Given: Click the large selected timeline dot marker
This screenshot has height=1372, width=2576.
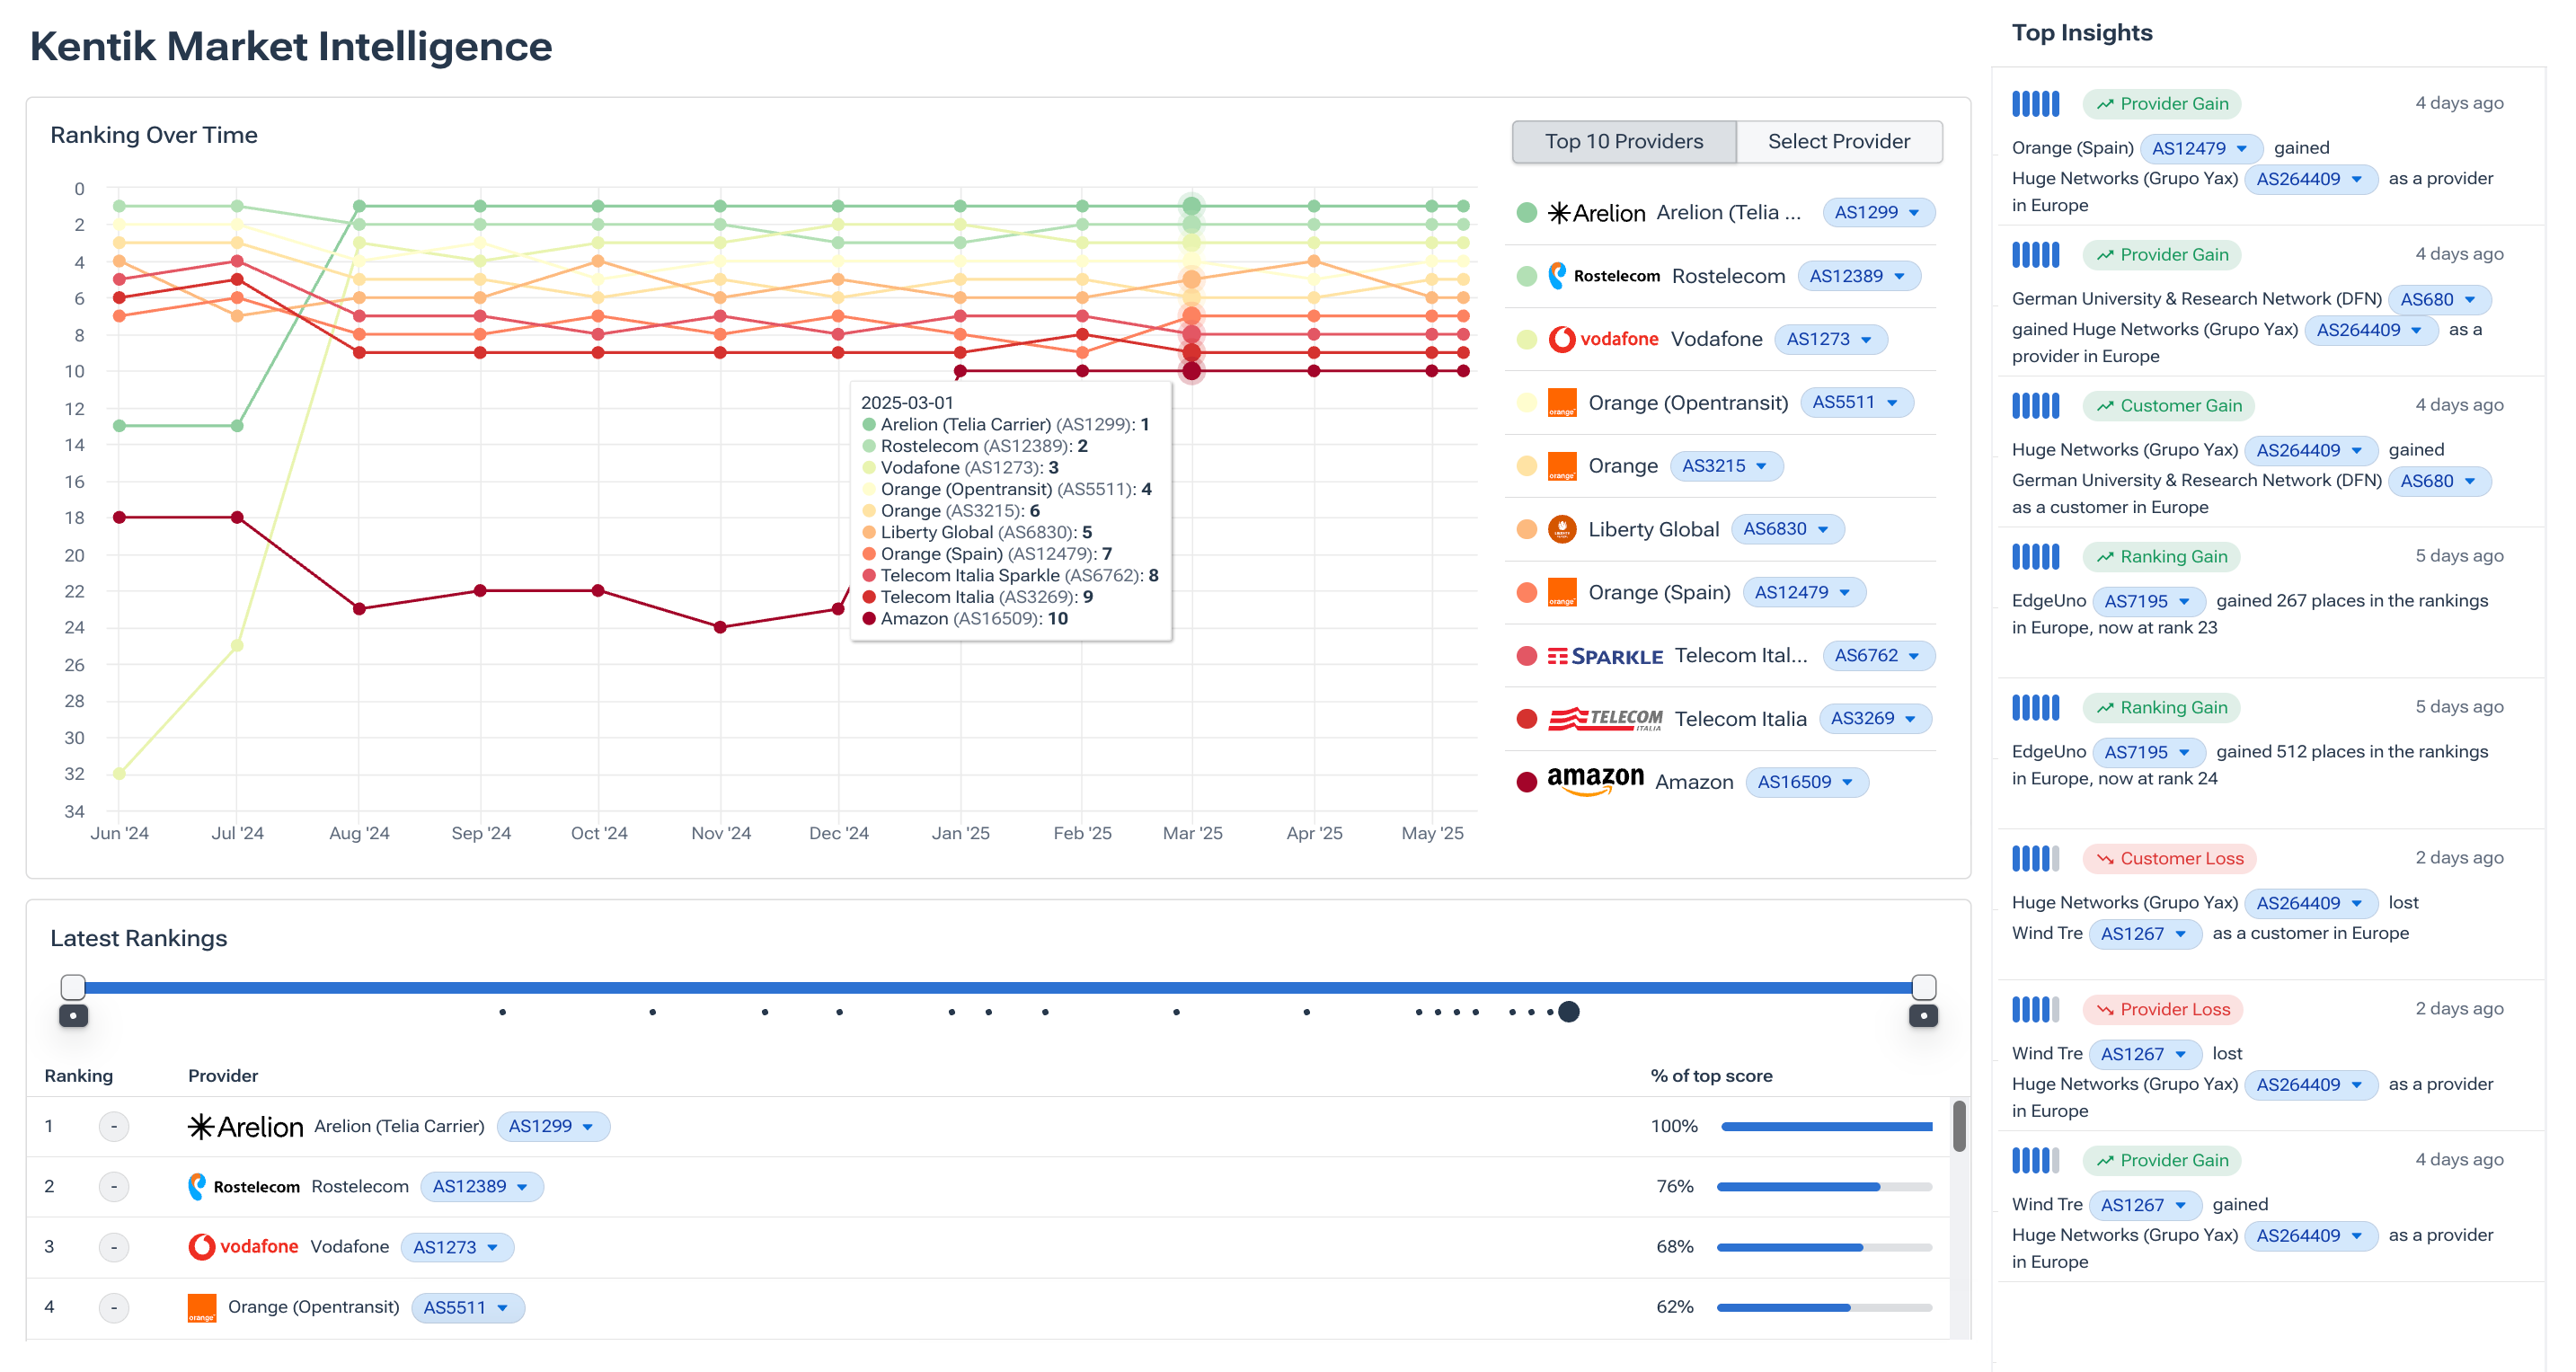Looking at the screenshot, I should (1568, 1012).
